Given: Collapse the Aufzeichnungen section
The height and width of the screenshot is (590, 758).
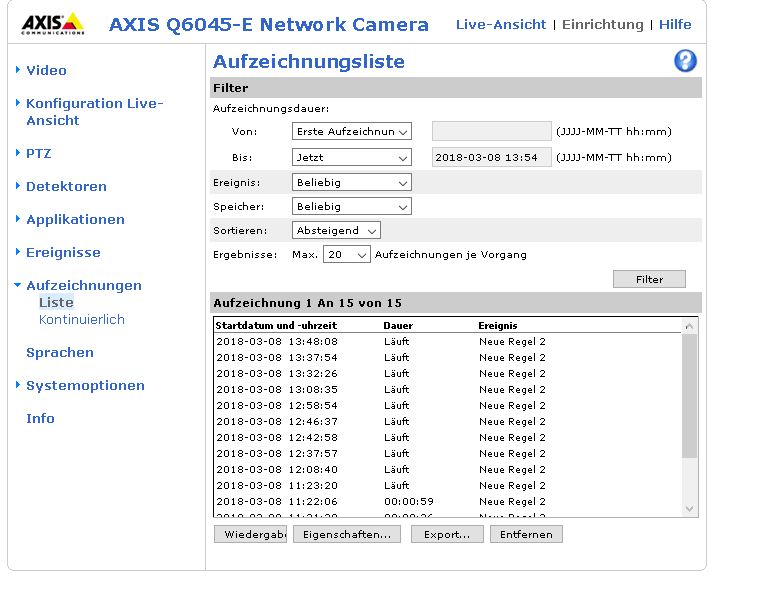Looking at the screenshot, I should click(83, 285).
